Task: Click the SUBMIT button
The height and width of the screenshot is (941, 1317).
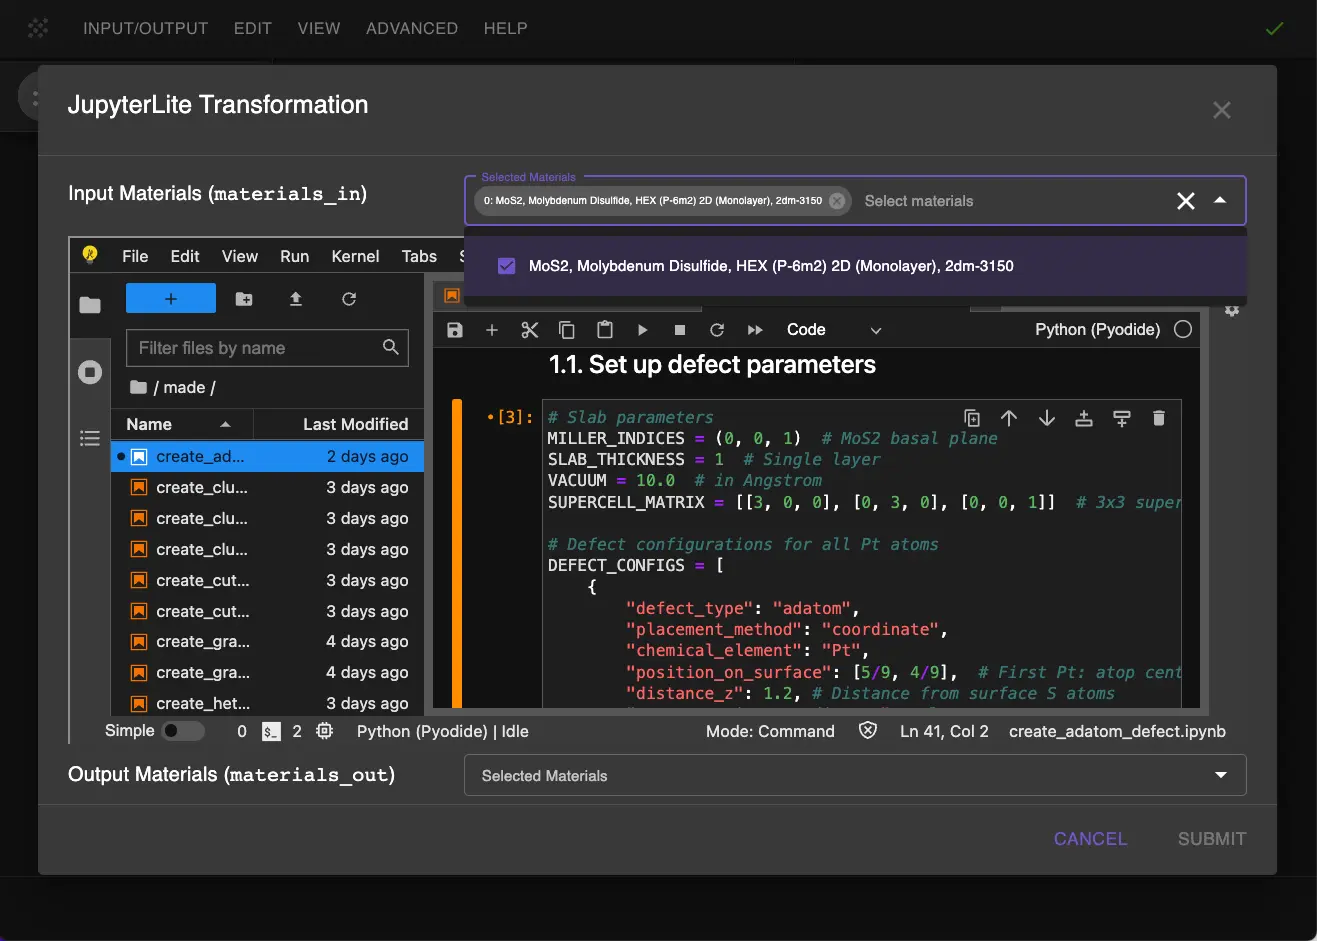Action: coord(1211,839)
